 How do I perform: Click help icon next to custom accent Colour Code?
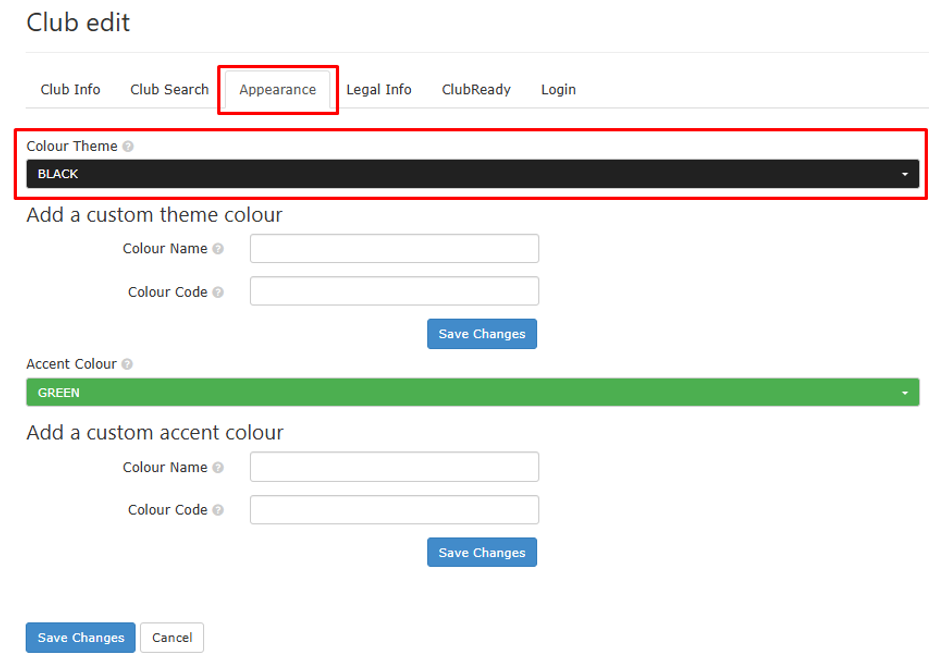pos(218,511)
